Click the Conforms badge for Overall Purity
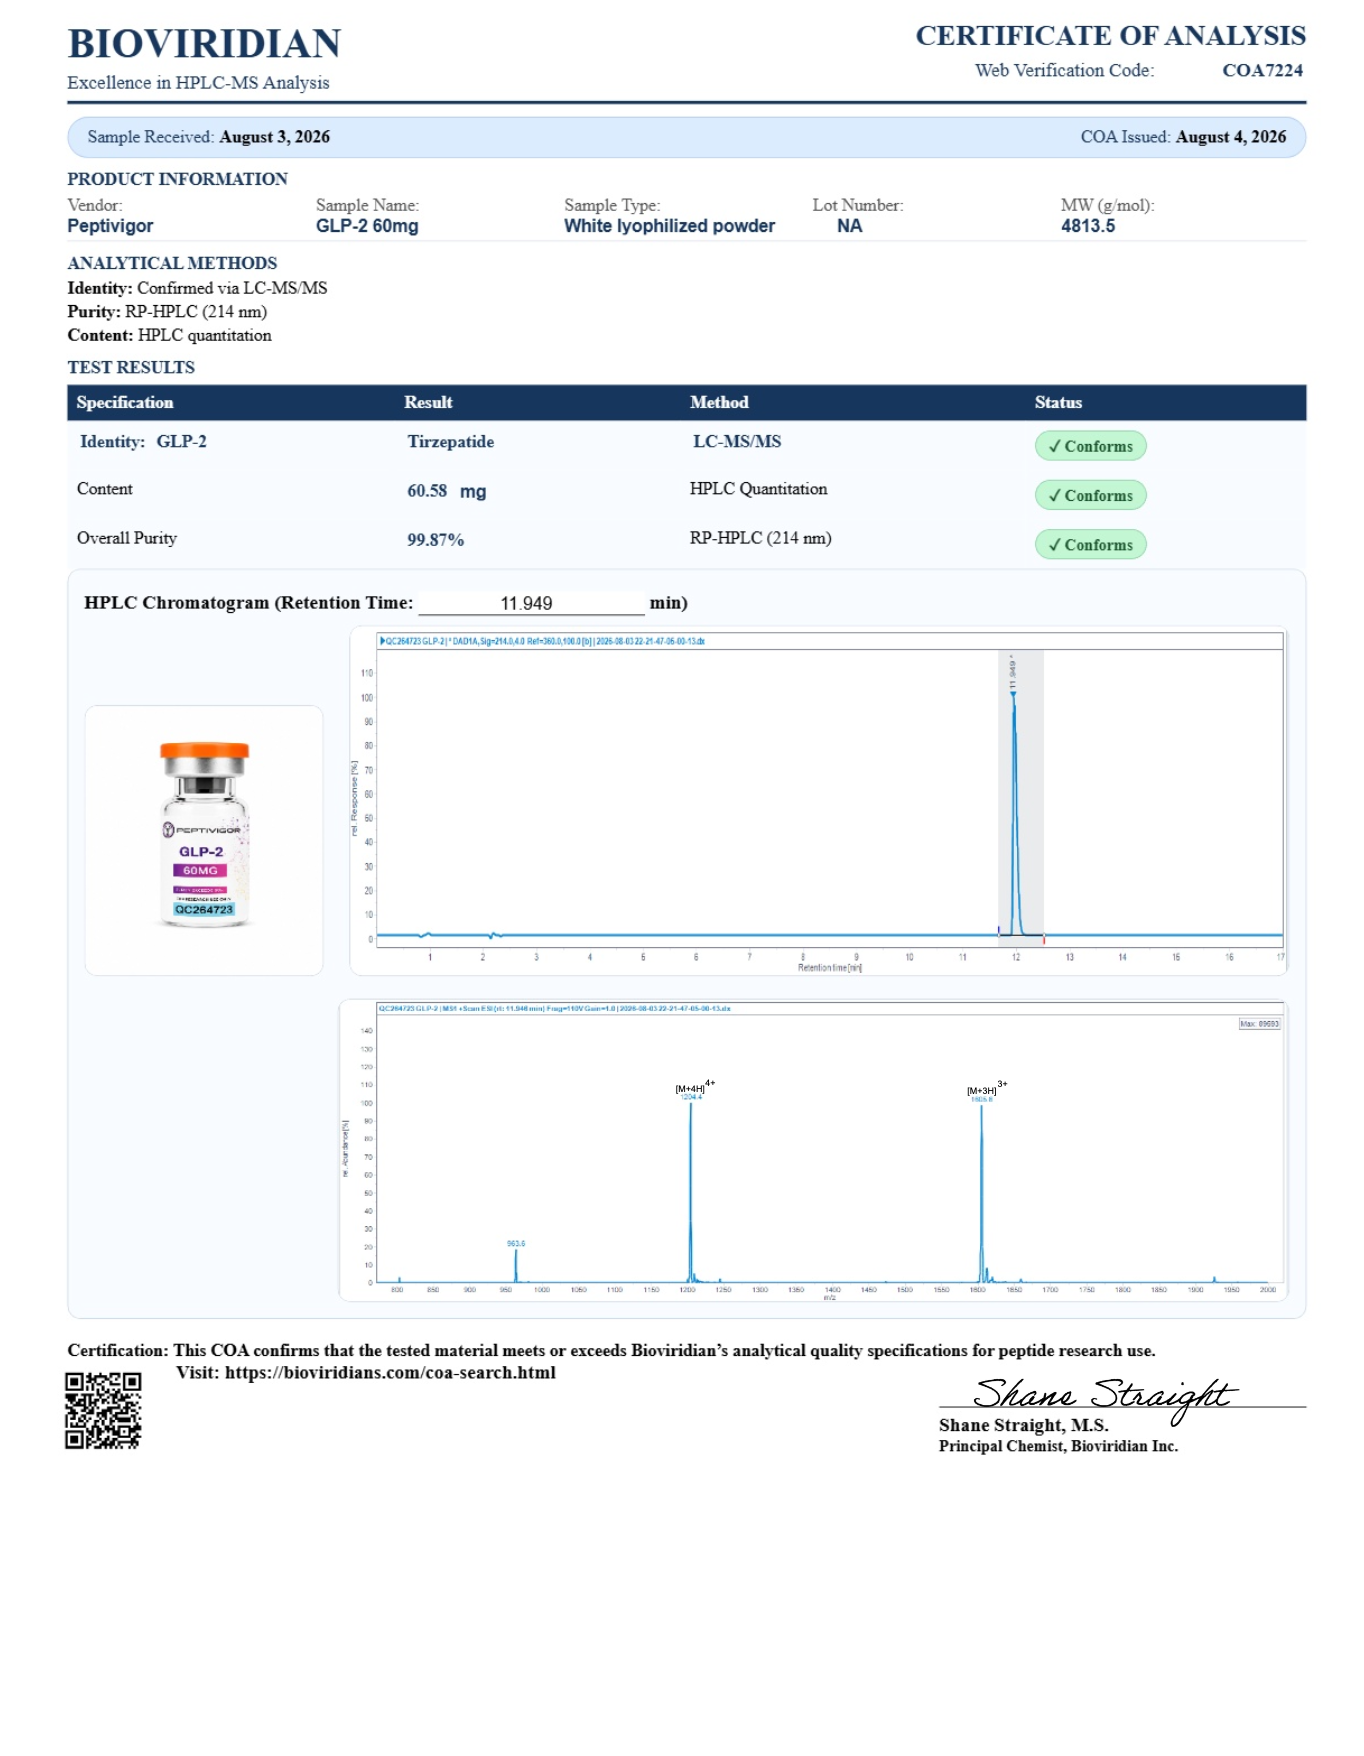 coord(1090,544)
